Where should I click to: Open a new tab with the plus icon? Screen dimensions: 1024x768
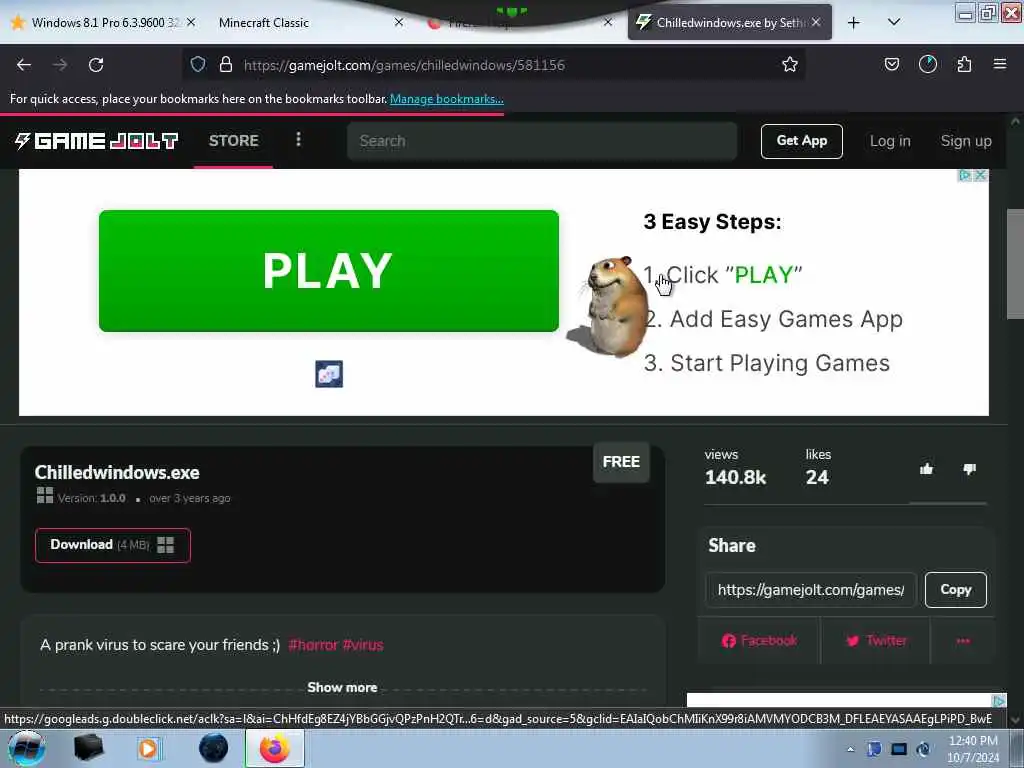[854, 23]
